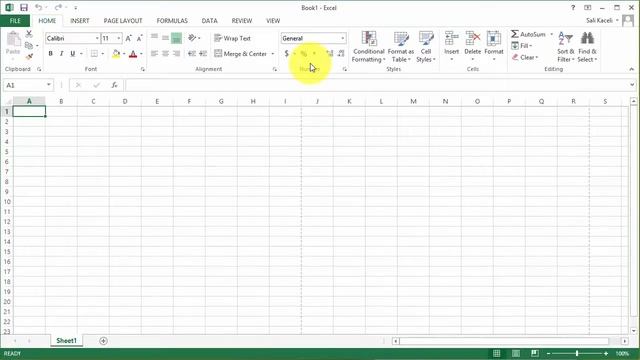
Task: Switch to the PAGE LAYOUT tab
Action: [x=123, y=21]
